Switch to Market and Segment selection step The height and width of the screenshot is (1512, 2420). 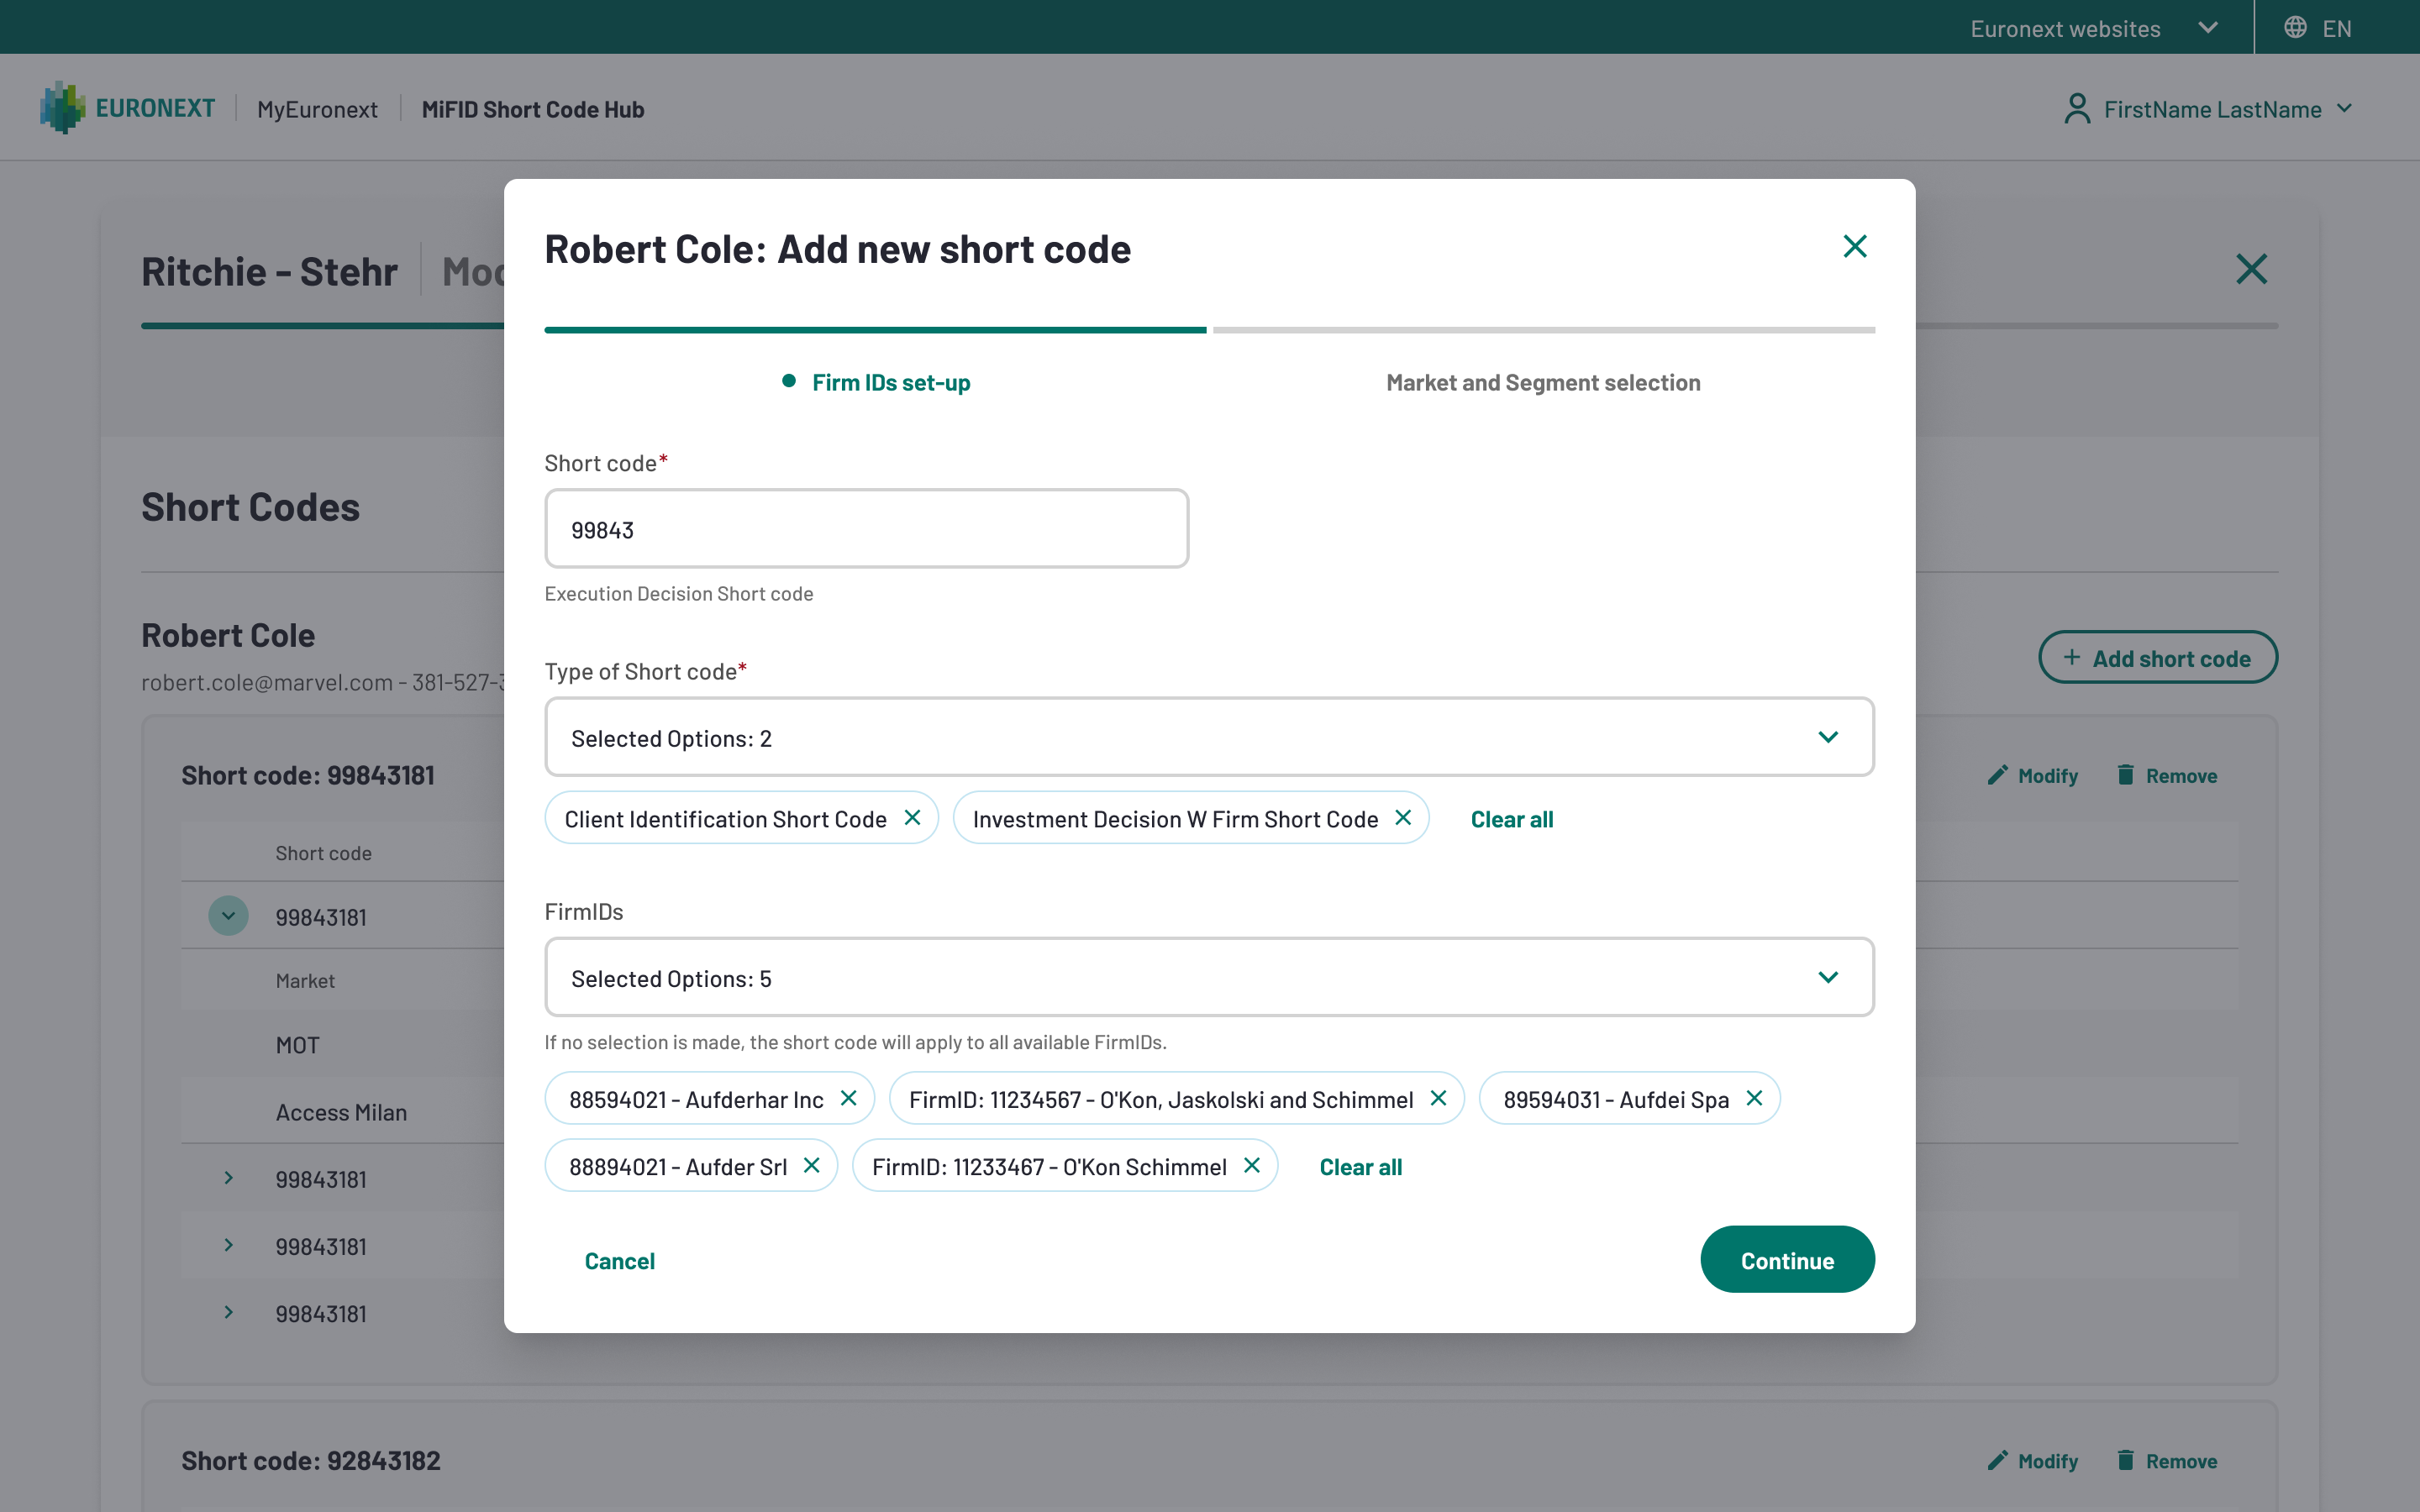(x=1542, y=382)
